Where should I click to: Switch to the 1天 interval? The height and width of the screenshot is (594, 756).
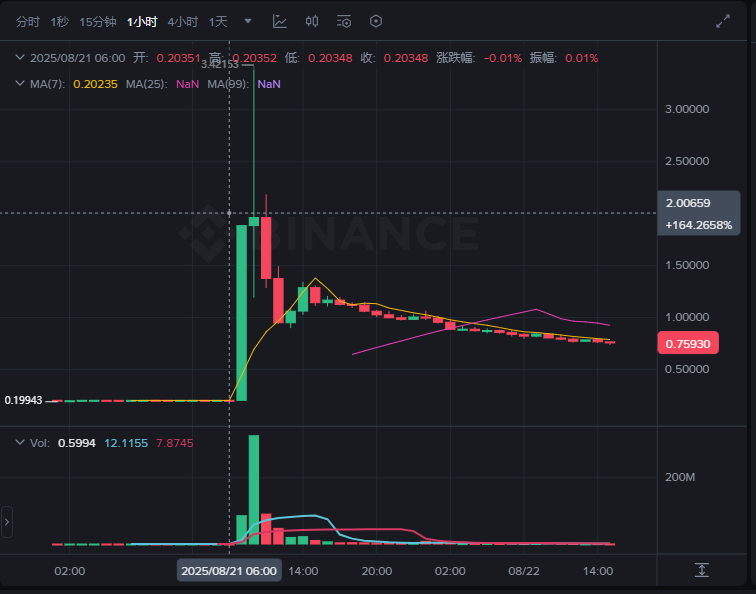[218, 22]
